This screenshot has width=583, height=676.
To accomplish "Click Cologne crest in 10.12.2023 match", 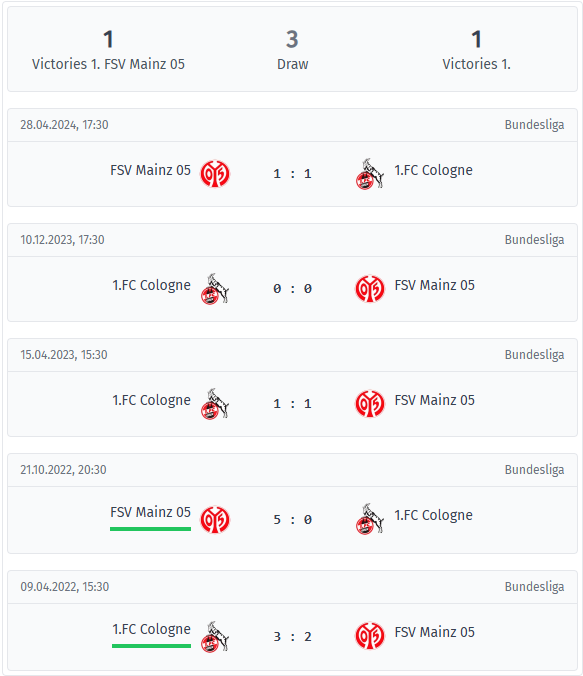I will tap(215, 288).
